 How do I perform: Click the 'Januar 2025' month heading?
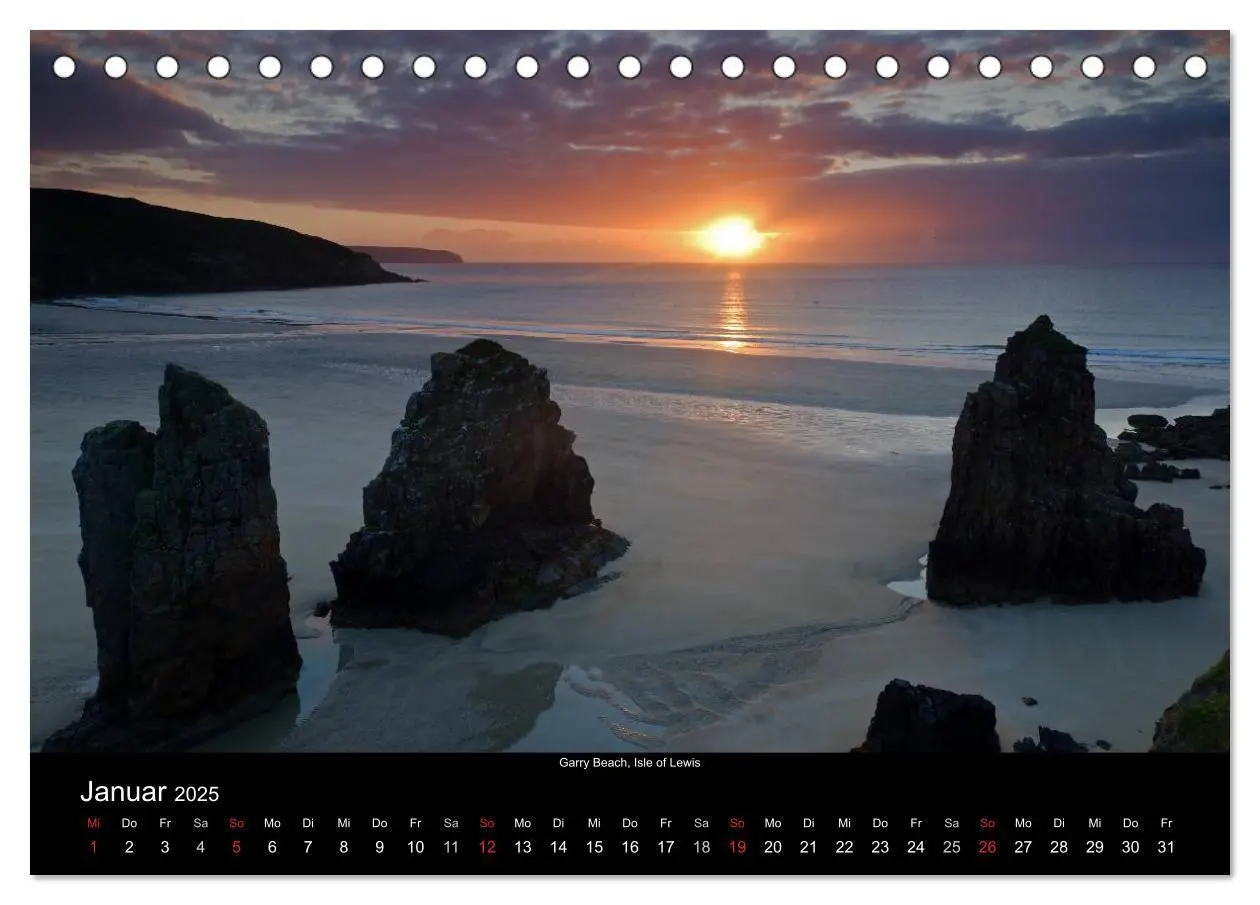pyautogui.click(x=149, y=792)
